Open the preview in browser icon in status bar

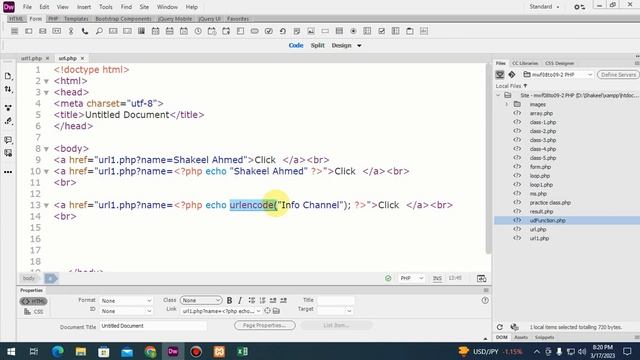click(482, 278)
